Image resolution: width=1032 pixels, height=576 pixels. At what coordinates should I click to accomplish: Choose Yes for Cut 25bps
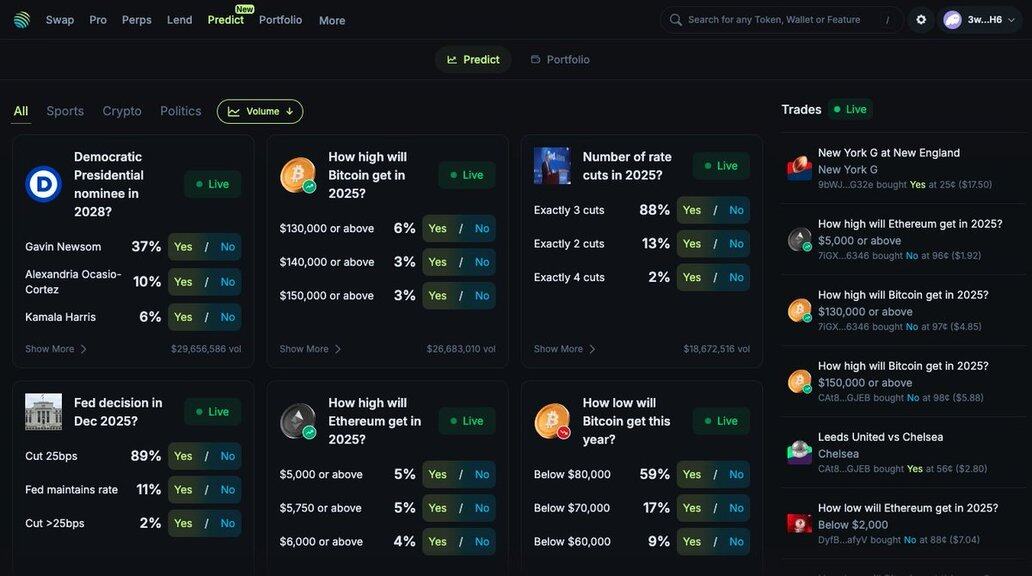183,456
